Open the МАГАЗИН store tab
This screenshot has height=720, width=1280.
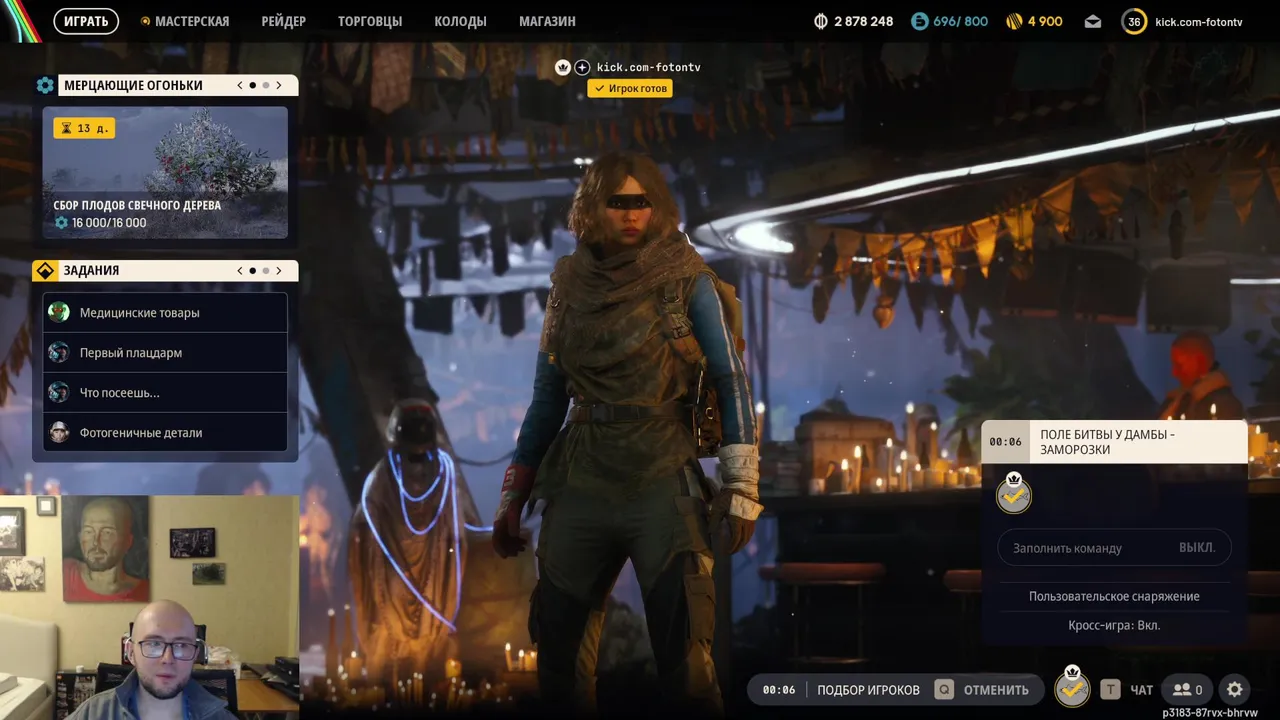547,21
